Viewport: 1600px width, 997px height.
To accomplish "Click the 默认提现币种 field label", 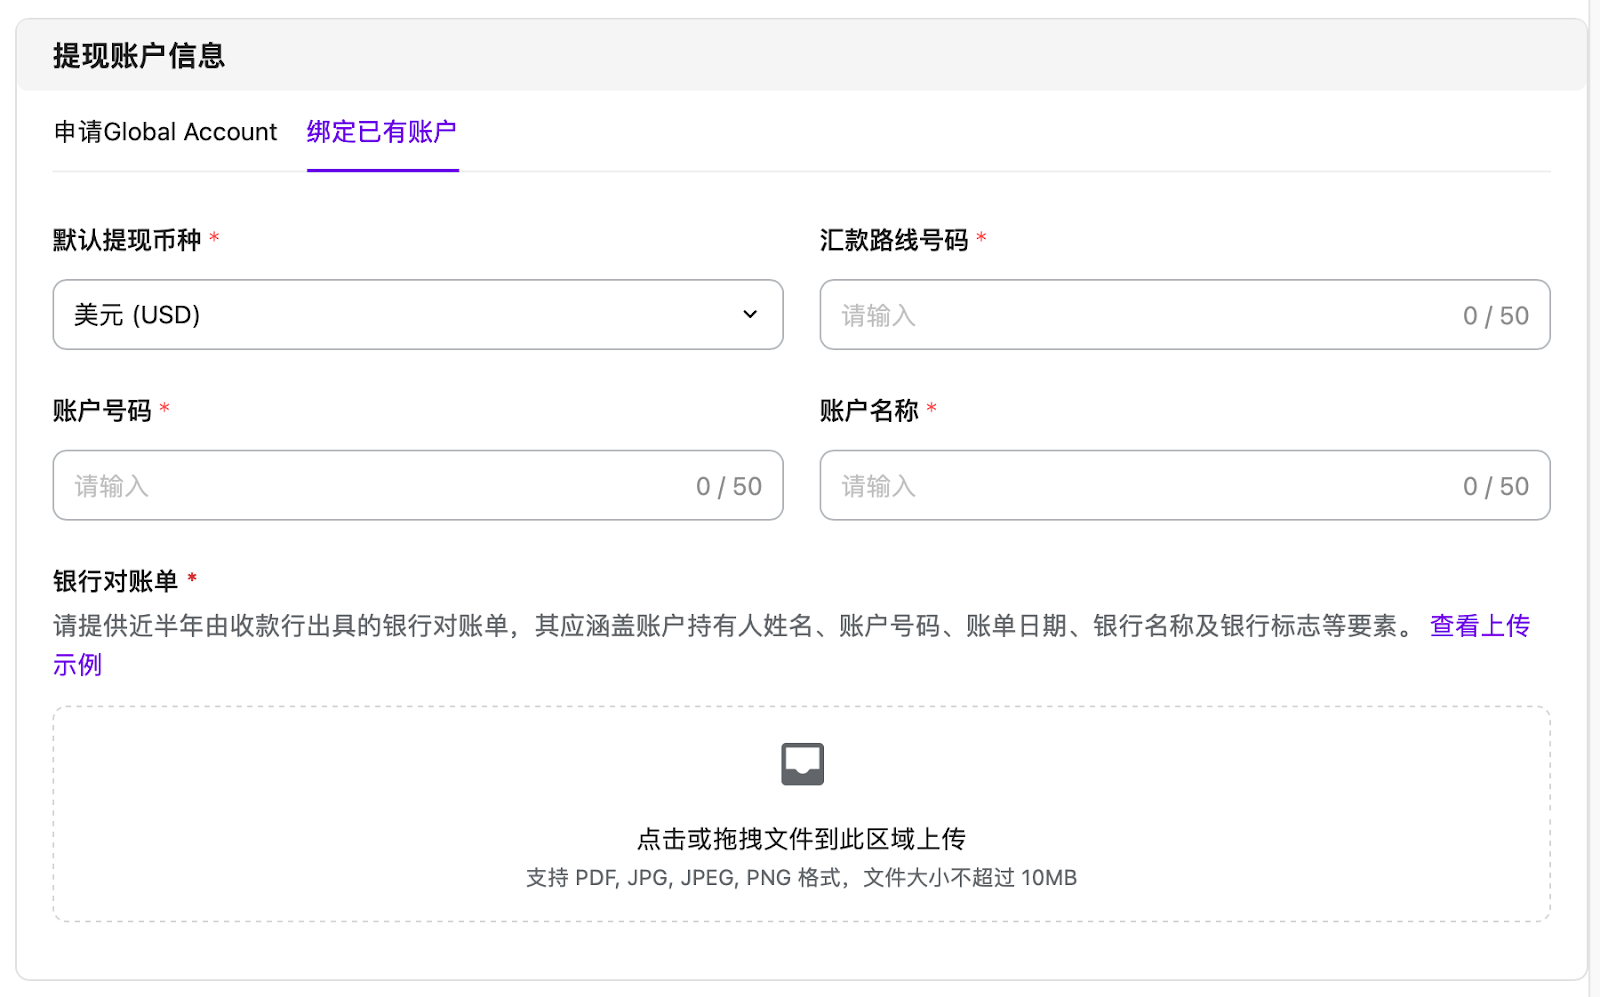I will click(127, 240).
